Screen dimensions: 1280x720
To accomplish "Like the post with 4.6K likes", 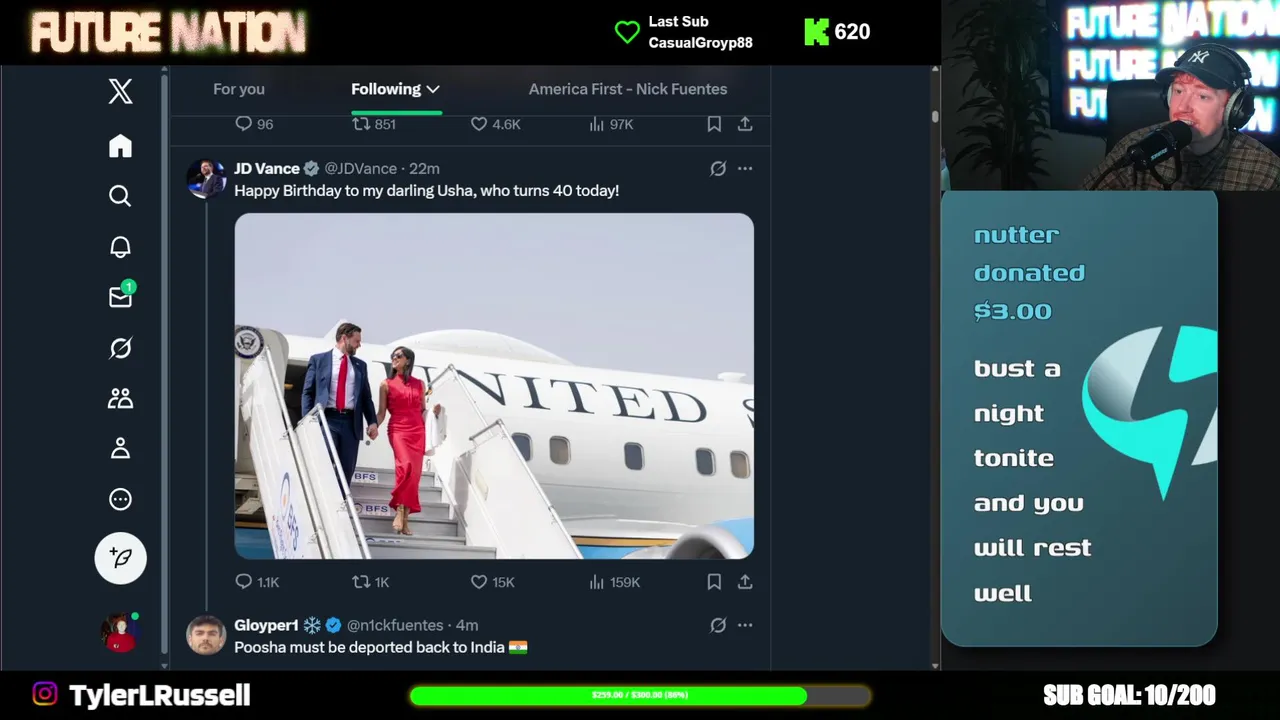I will pos(496,124).
